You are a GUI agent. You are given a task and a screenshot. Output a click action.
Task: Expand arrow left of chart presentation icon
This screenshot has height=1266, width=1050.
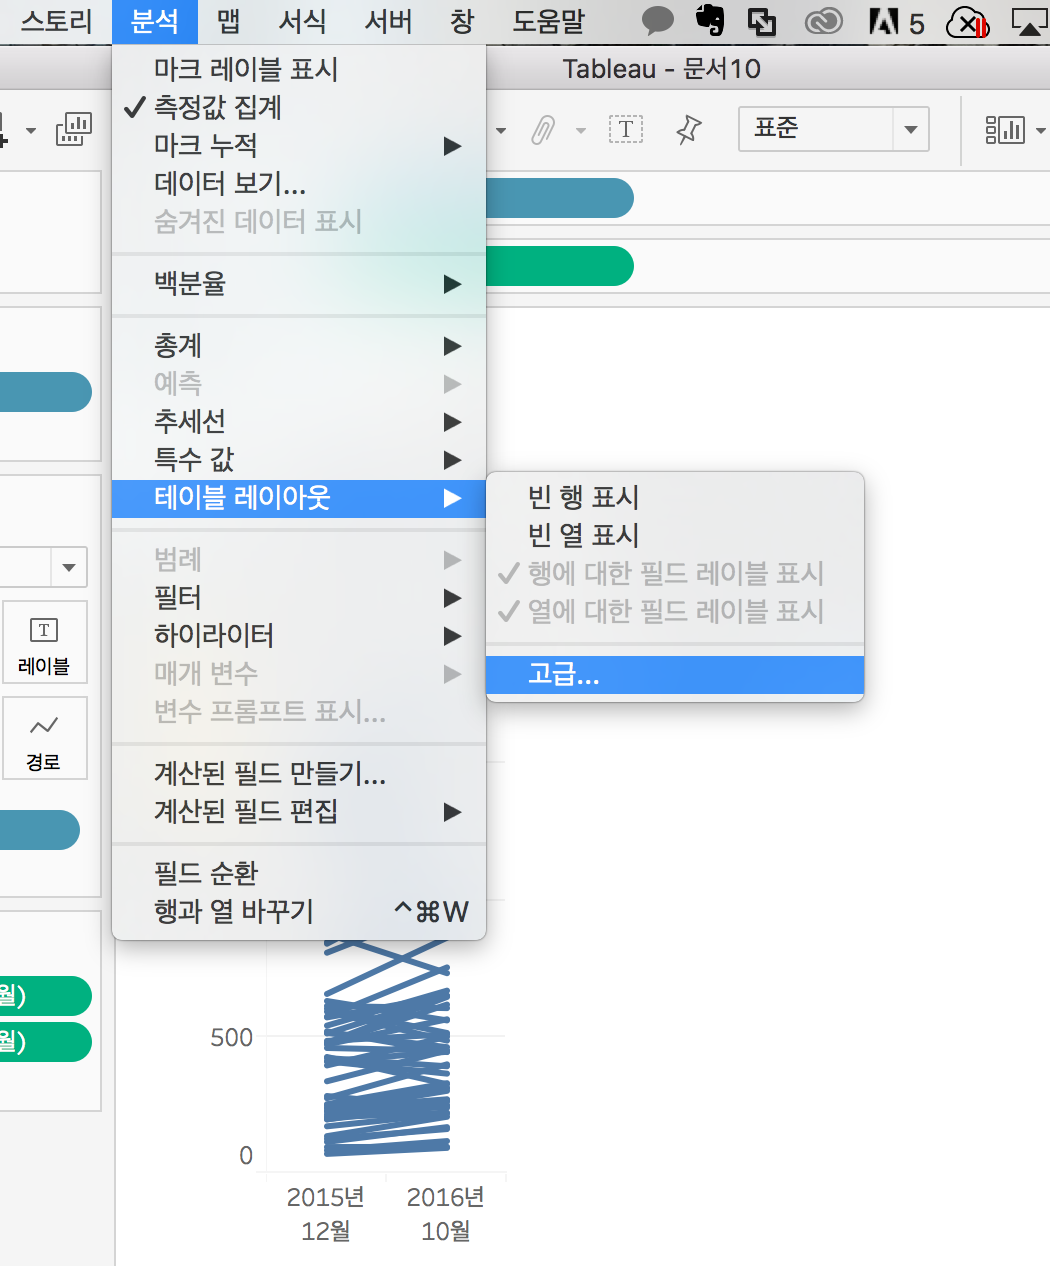coord(31,130)
